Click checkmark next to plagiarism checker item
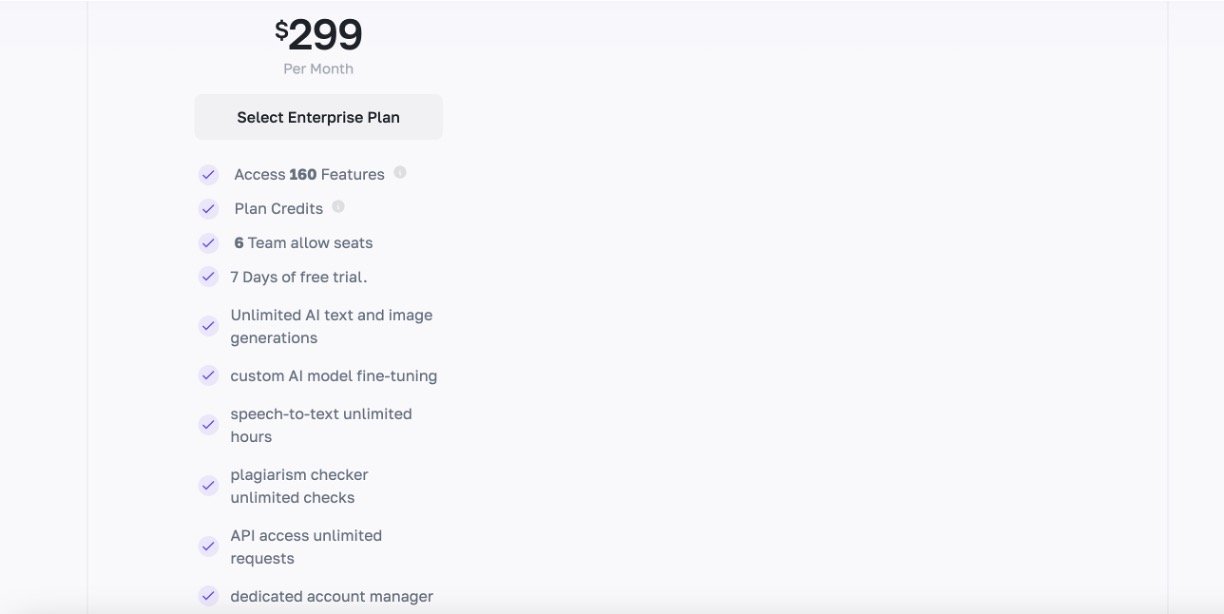This screenshot has width=1224, height=614. [x=208, y=486]
